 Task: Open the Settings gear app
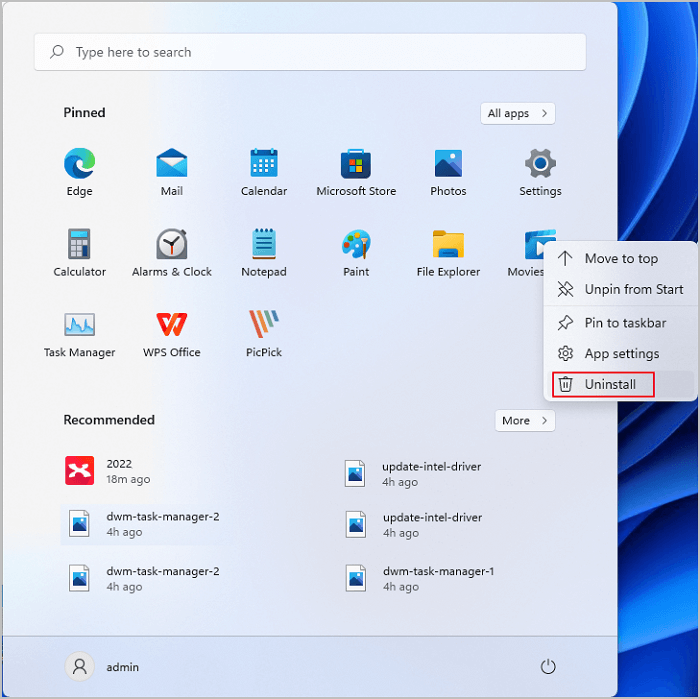coord(540,172)
